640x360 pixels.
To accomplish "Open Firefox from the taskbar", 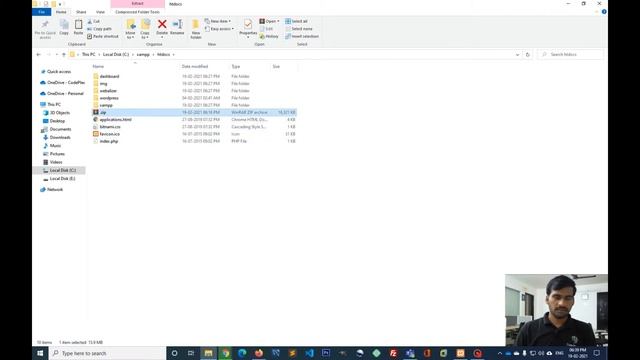I will point(259,353).
